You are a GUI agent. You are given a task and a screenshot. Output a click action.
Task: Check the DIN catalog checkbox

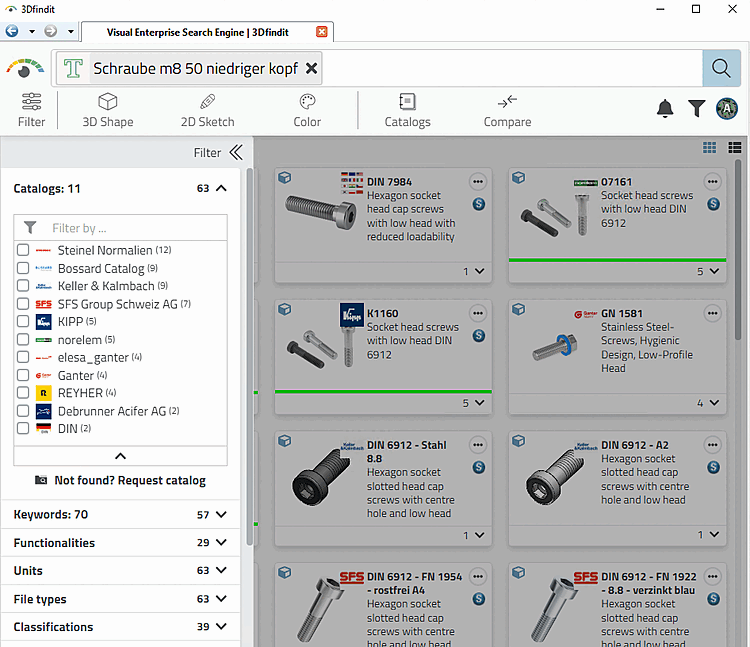click(23, 428)
